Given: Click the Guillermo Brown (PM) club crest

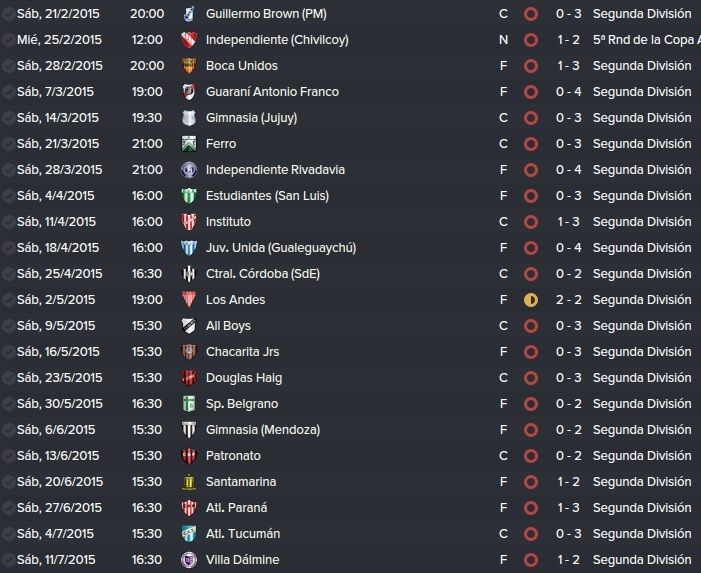Looking at the screenshot, I should coord(189,14).
